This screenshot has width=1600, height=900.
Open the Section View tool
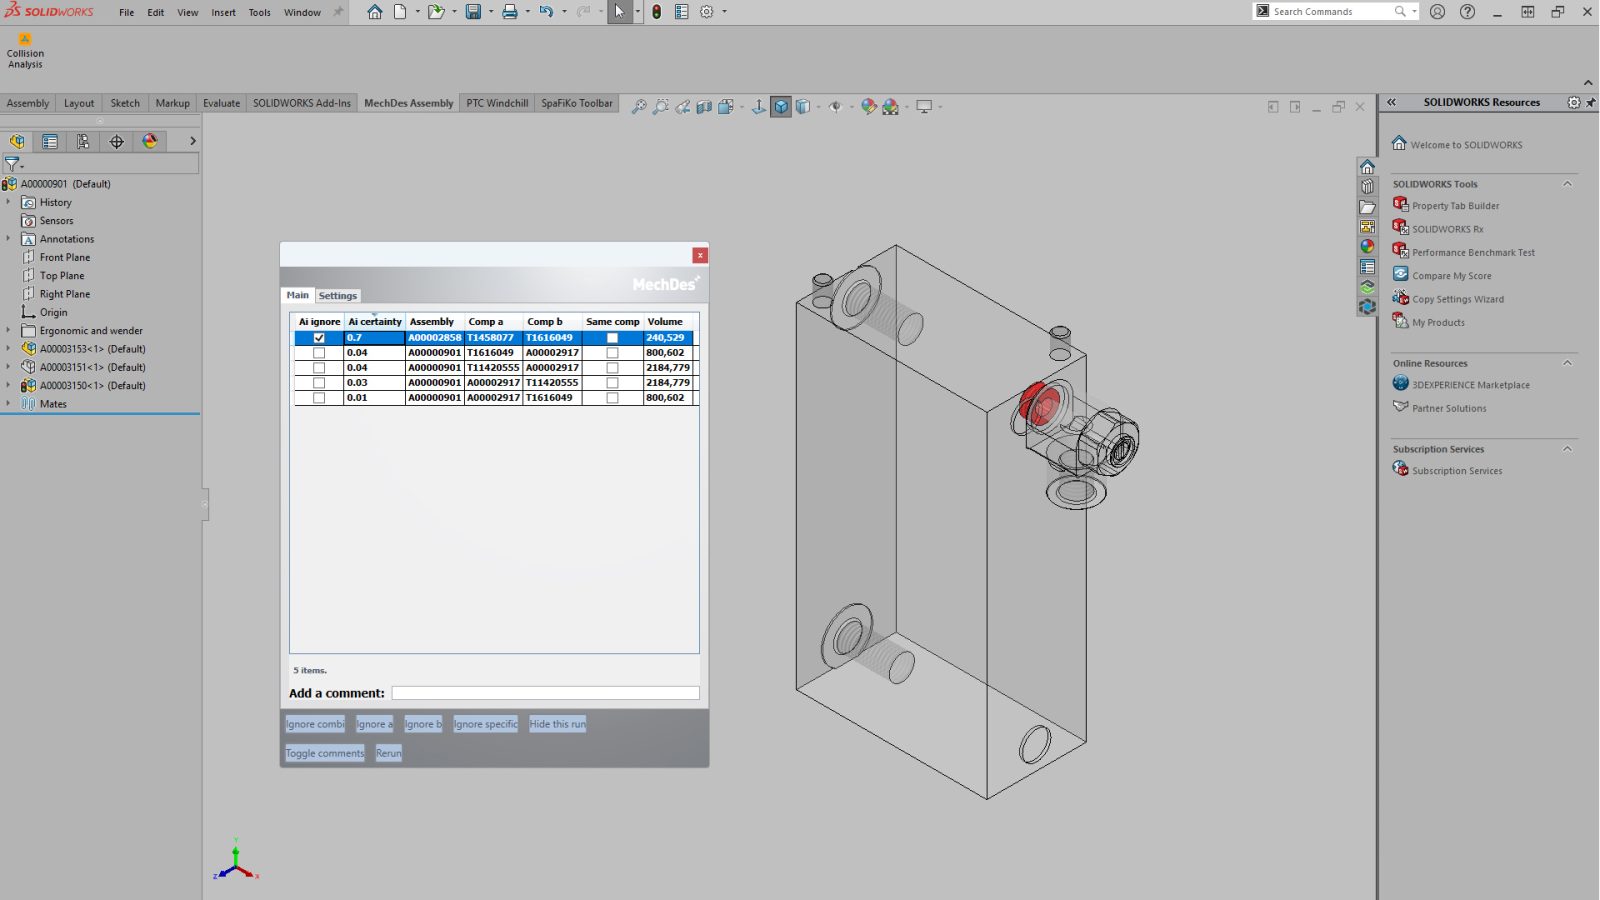[x=705, y=106]
